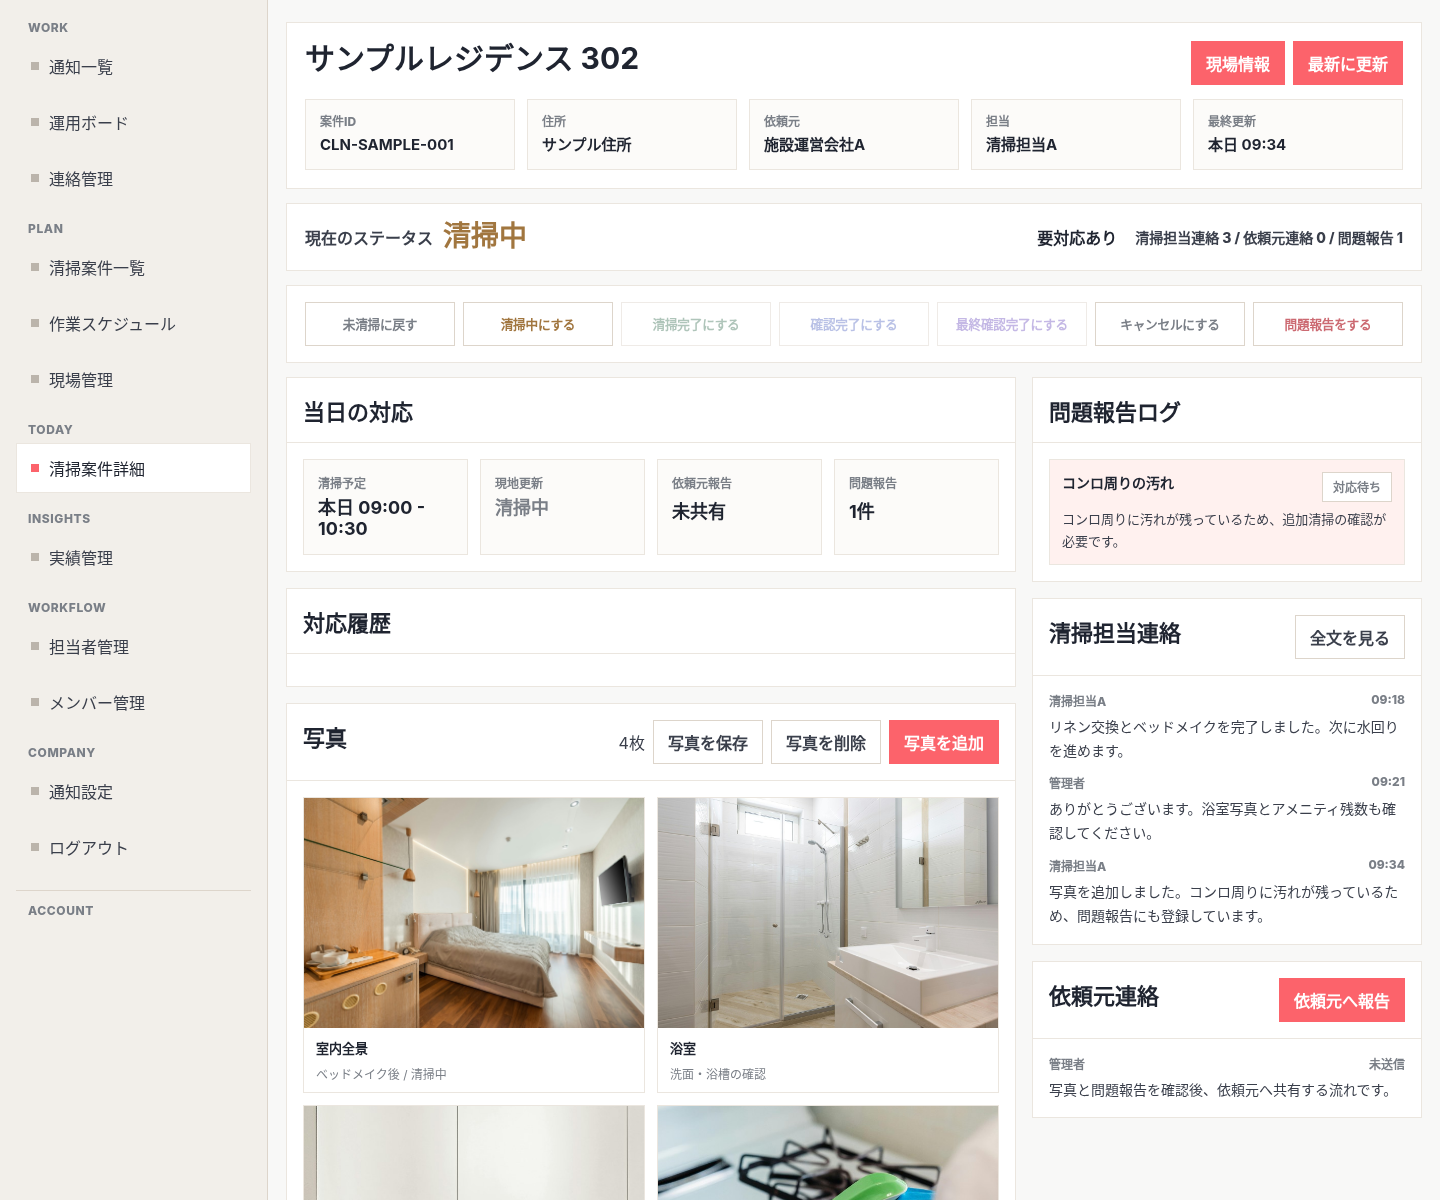This screenshot has width=1440, height=1200.
Task: Click 洗面・浴槽の確認 caption
Action: tap(718, 1074)
